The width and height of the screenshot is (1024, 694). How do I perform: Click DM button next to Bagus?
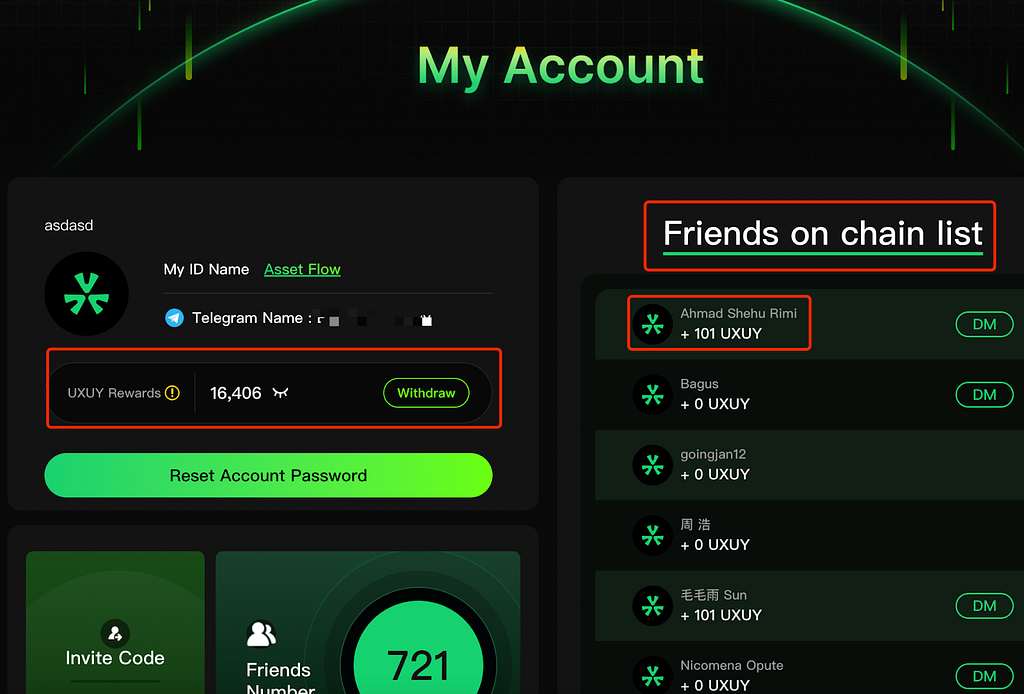click(984, 394)
